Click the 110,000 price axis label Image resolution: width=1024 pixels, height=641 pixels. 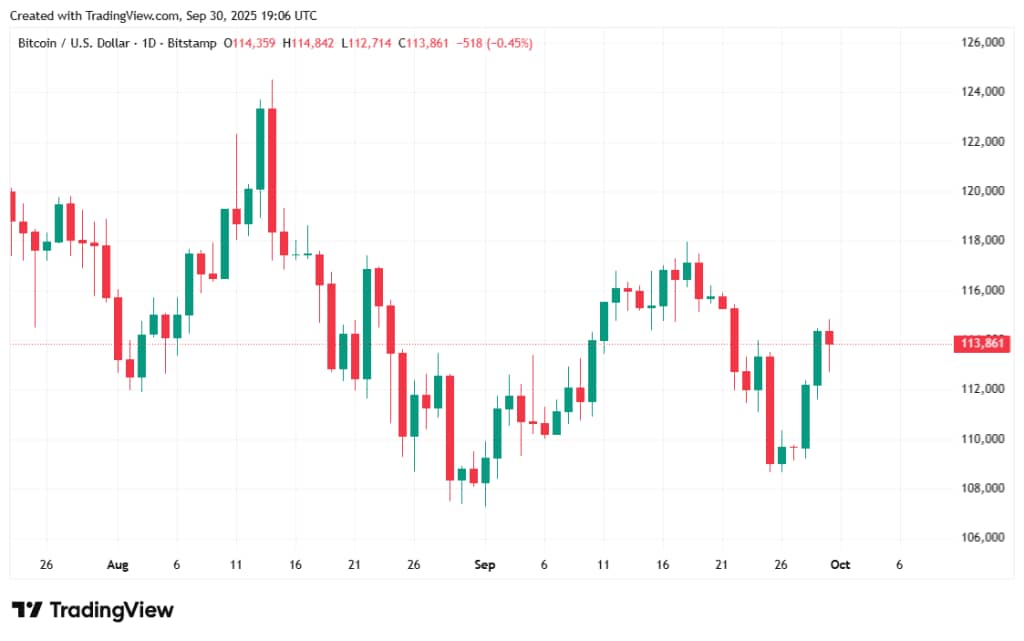point(981,439)
